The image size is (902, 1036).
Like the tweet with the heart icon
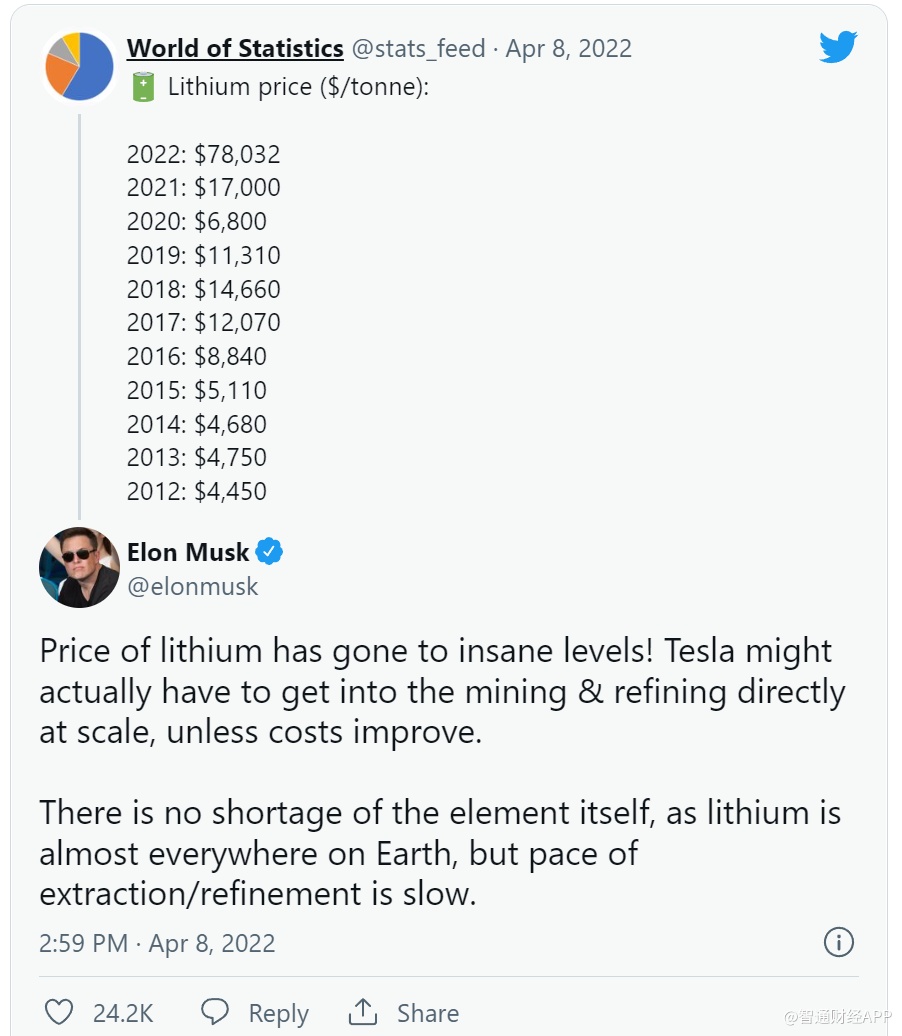click(x=59, y=1012)
